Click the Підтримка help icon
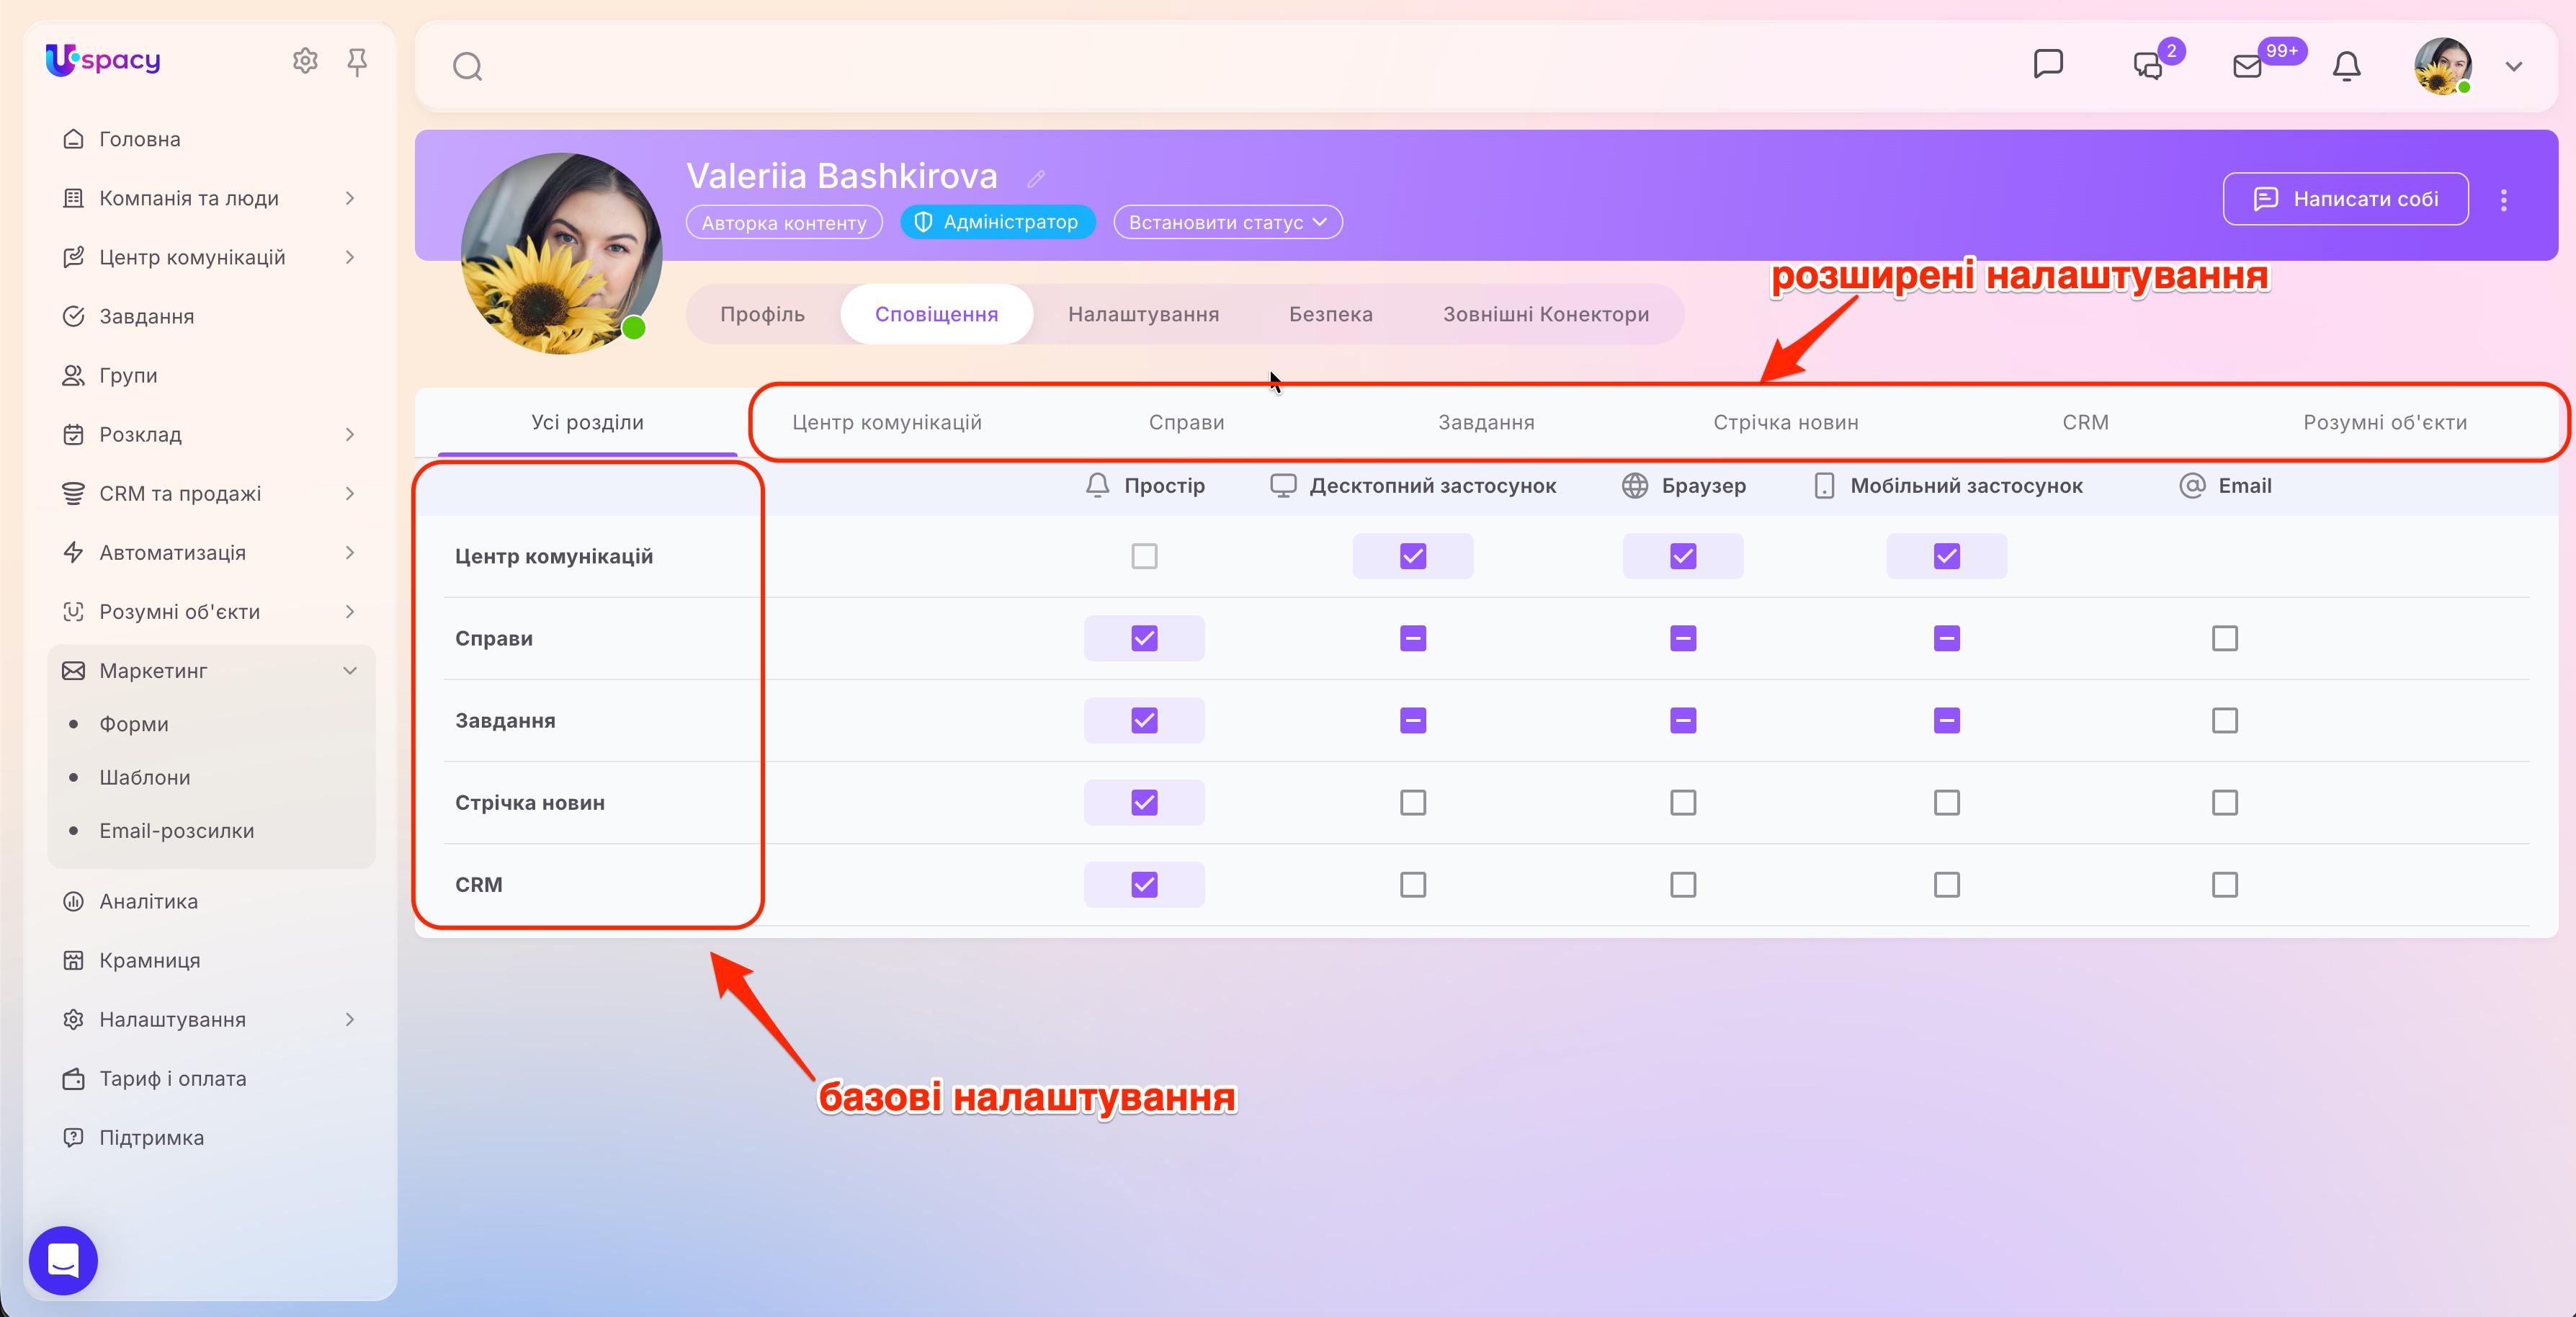The width and height of the screenshot is (2576, 1317). click(73, 1137)
